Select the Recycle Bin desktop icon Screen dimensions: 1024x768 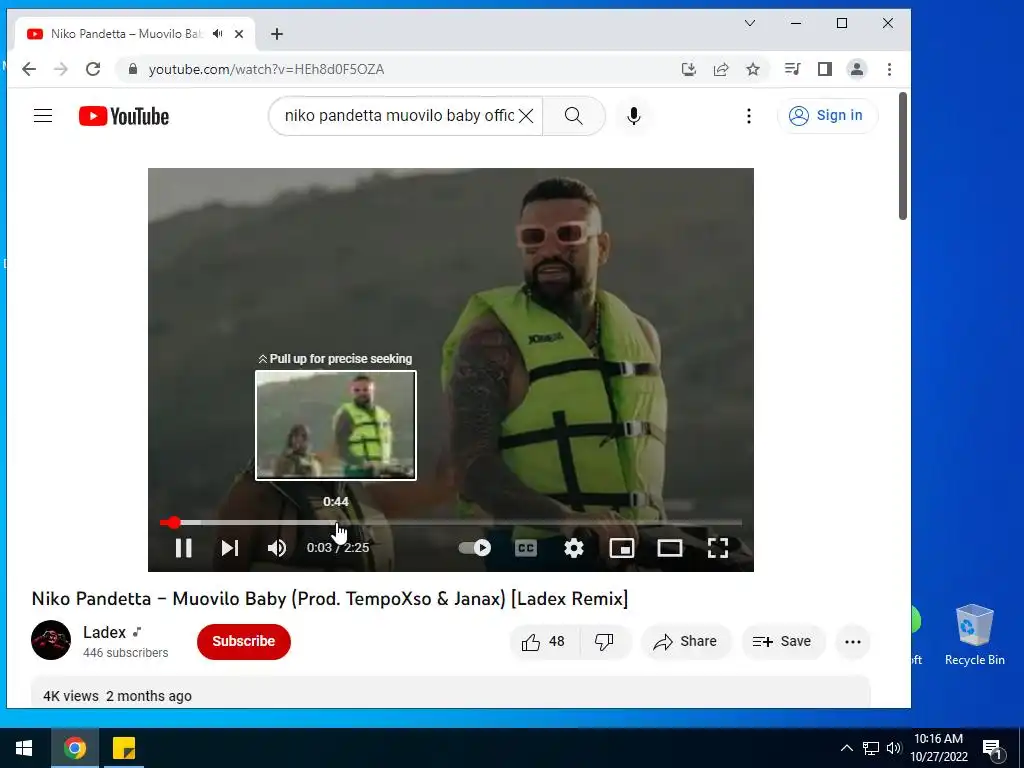974,635
